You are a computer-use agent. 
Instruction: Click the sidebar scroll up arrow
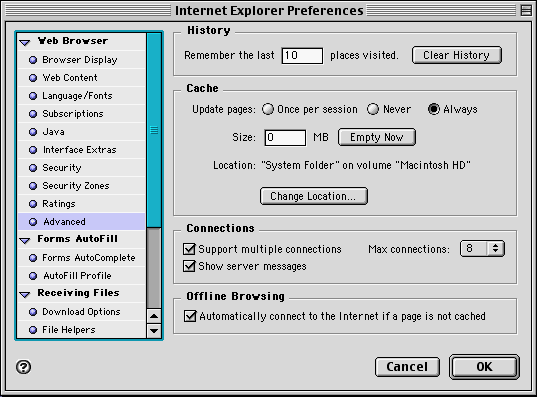click(x=154, y=316)
